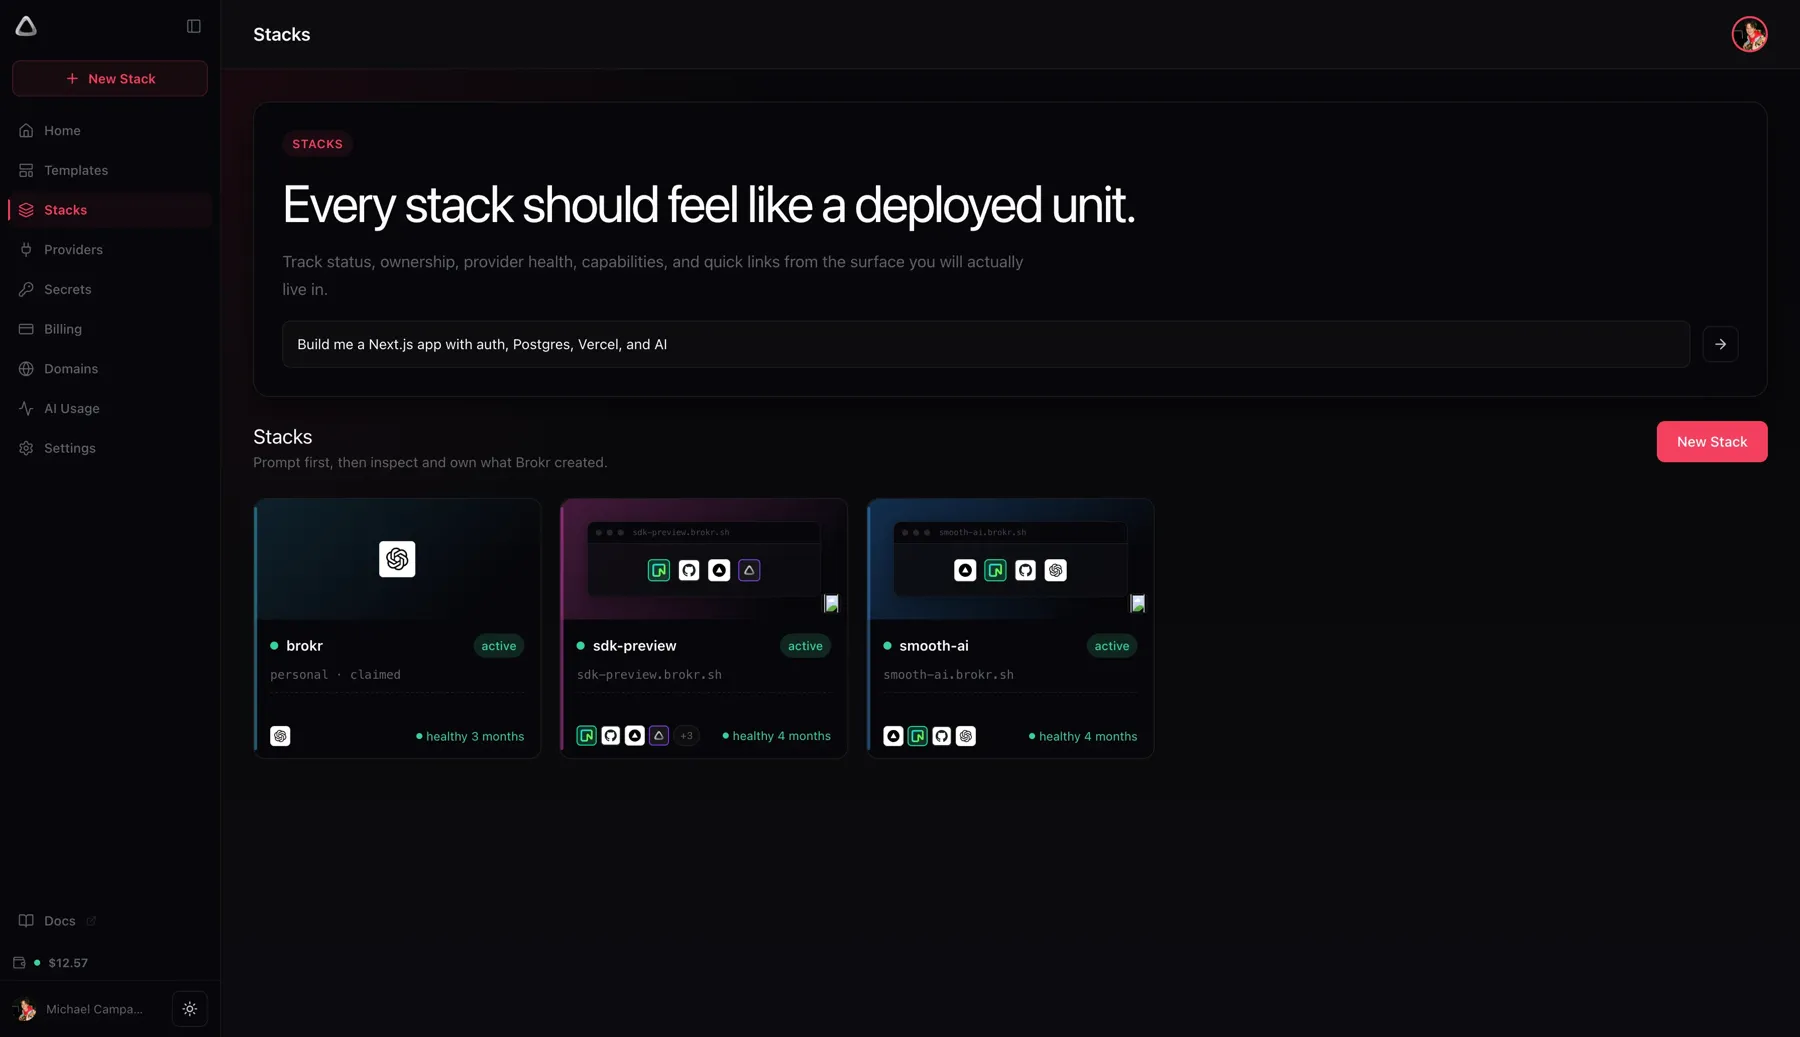Show the +3 more providers badge on sdk-preview
The image size is (1800, 1037).
tap(686, 736)
